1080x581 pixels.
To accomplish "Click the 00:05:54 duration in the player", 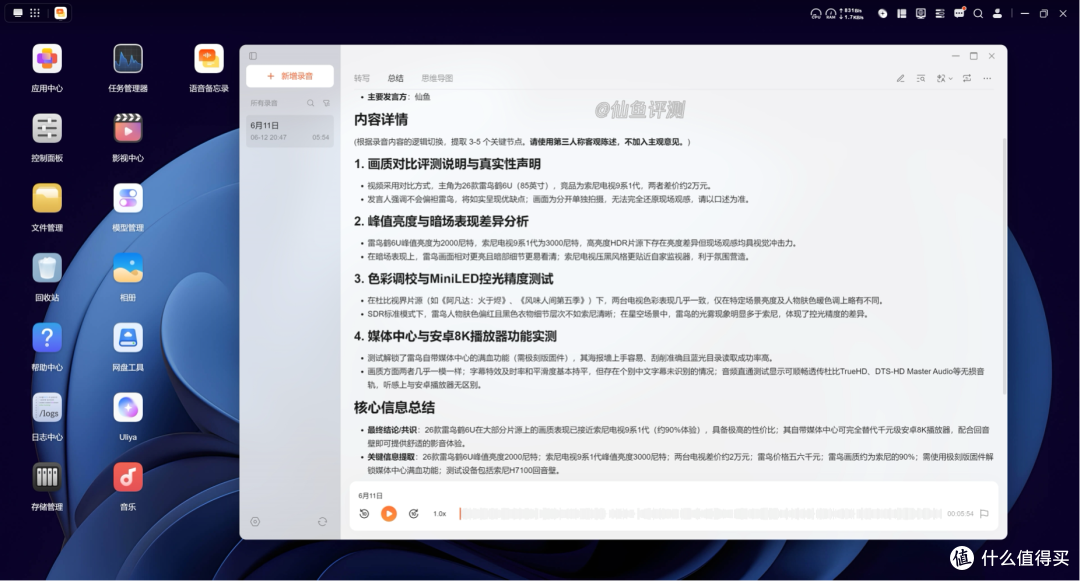I will point(959,514).
